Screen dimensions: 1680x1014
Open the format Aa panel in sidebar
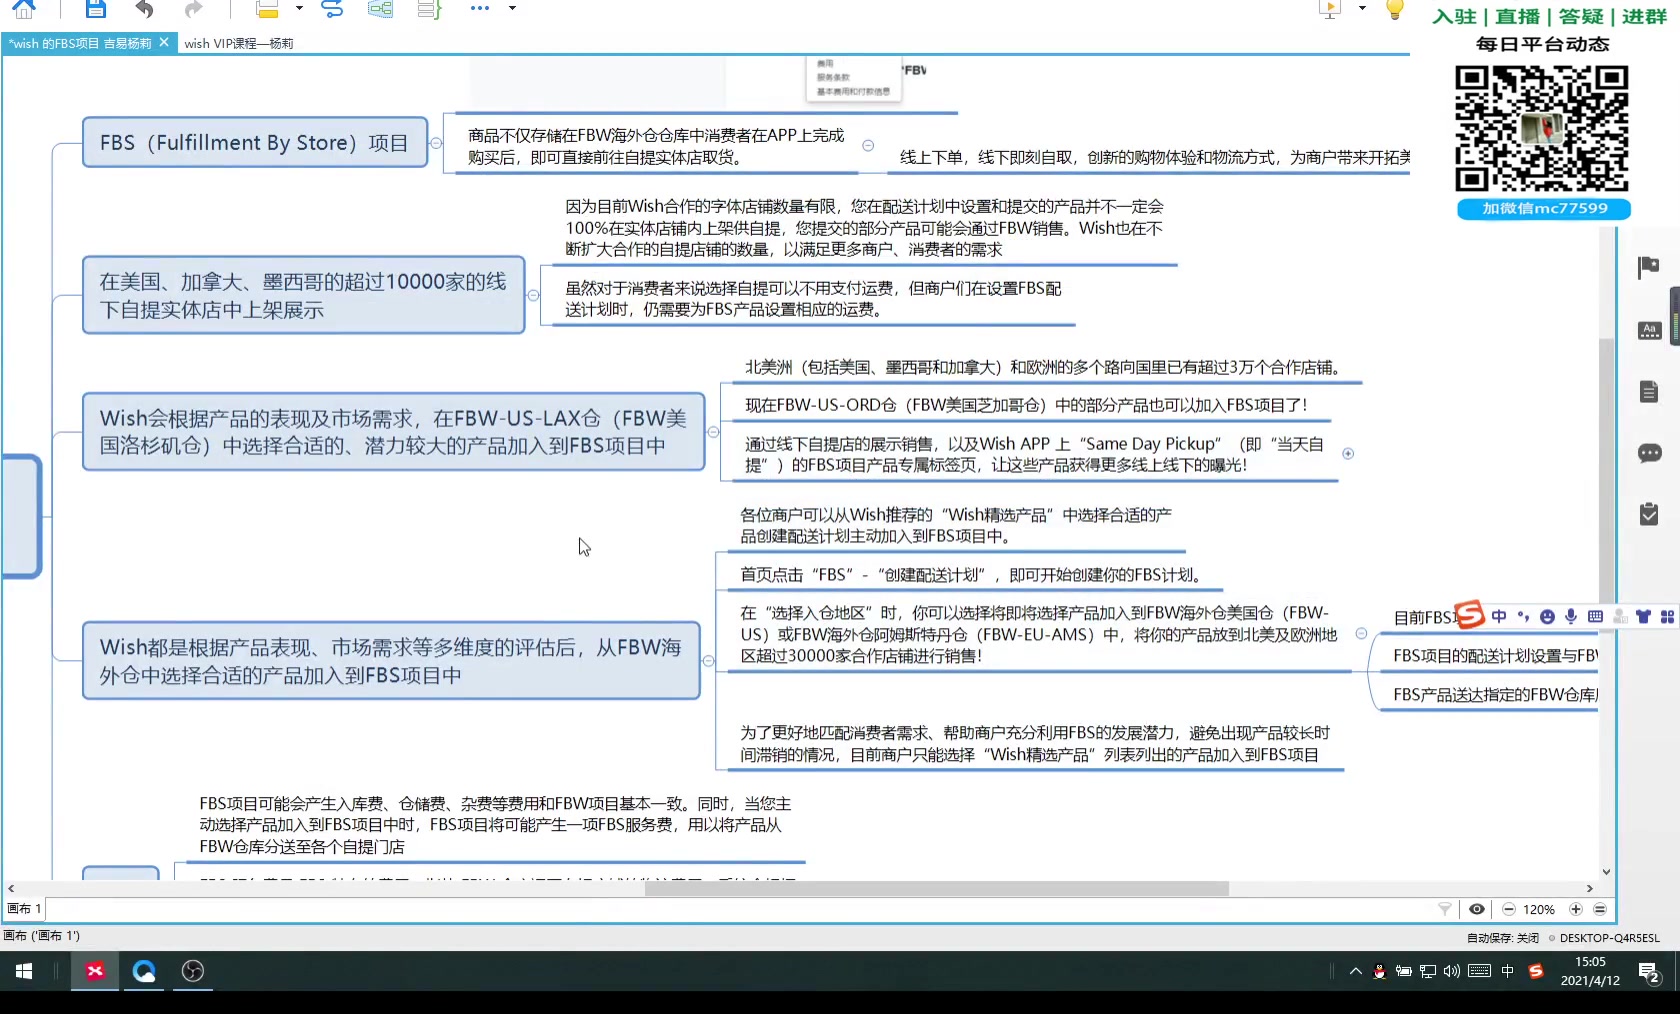click(1649, 330)
